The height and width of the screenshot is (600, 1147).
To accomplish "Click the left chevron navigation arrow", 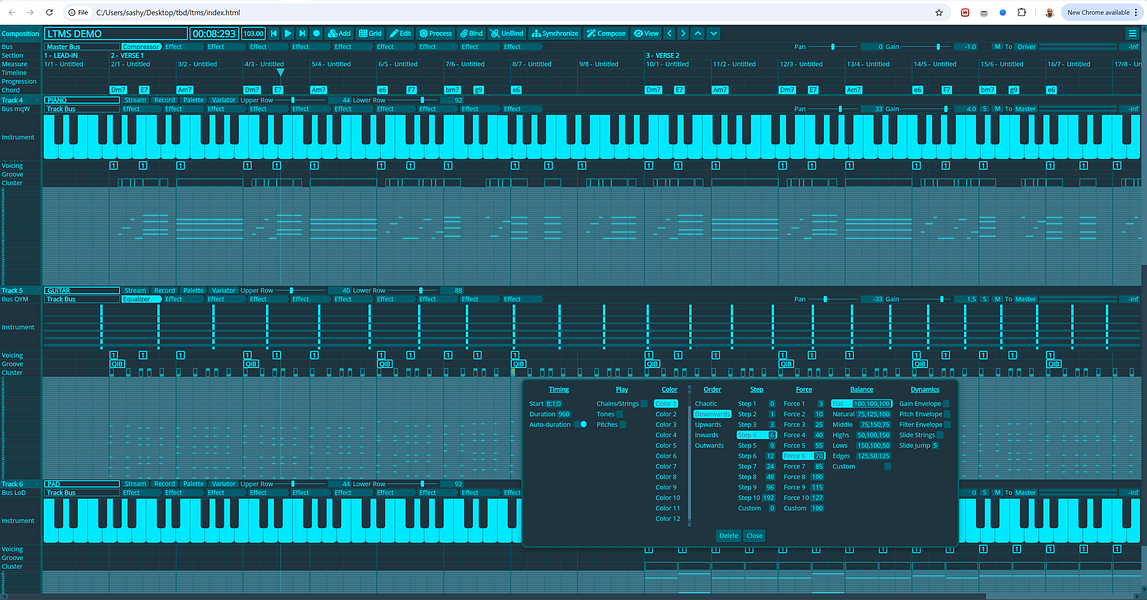I will [x=669, y=34].
